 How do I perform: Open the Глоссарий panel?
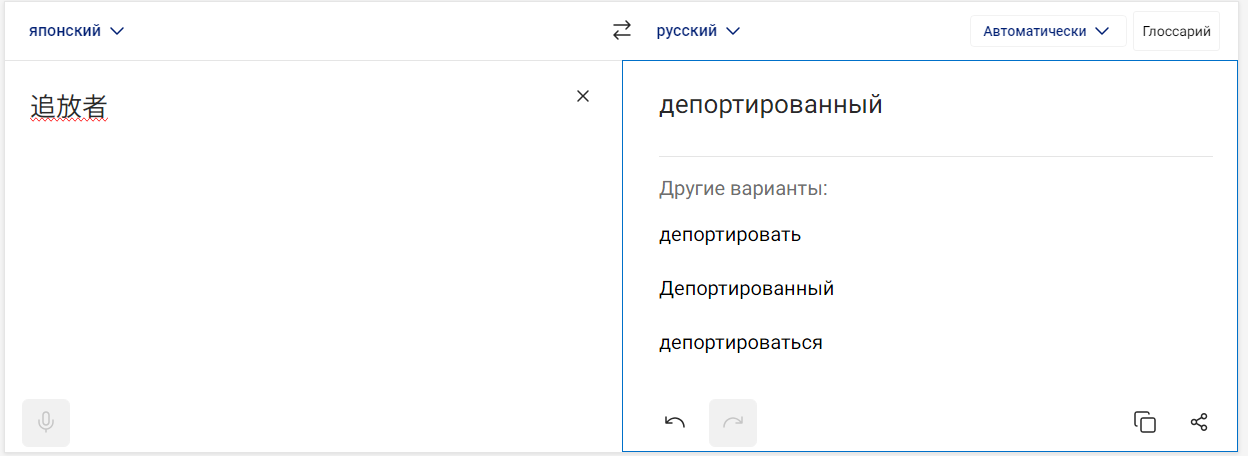point(1176,31)
